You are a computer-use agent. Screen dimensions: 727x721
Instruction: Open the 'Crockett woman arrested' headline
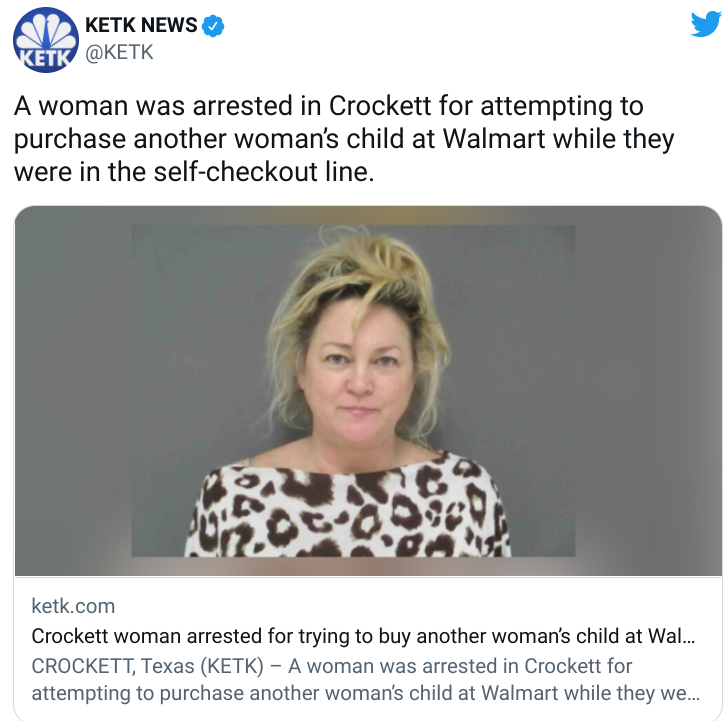coord(363,636)
